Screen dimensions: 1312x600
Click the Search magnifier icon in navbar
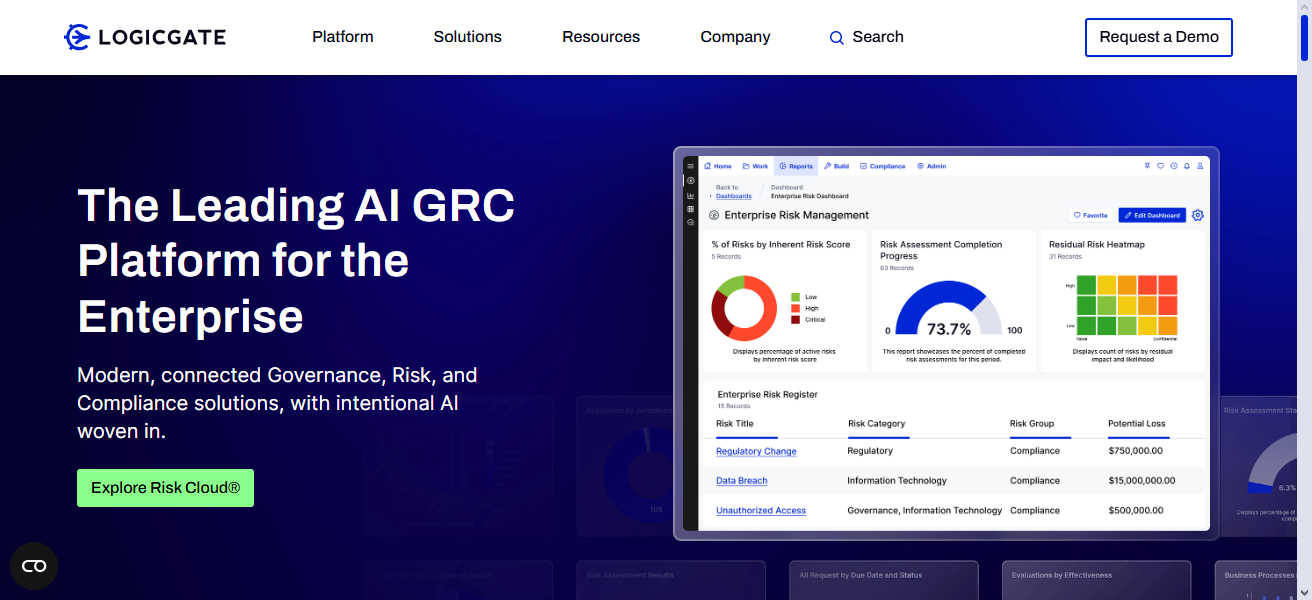837,38
